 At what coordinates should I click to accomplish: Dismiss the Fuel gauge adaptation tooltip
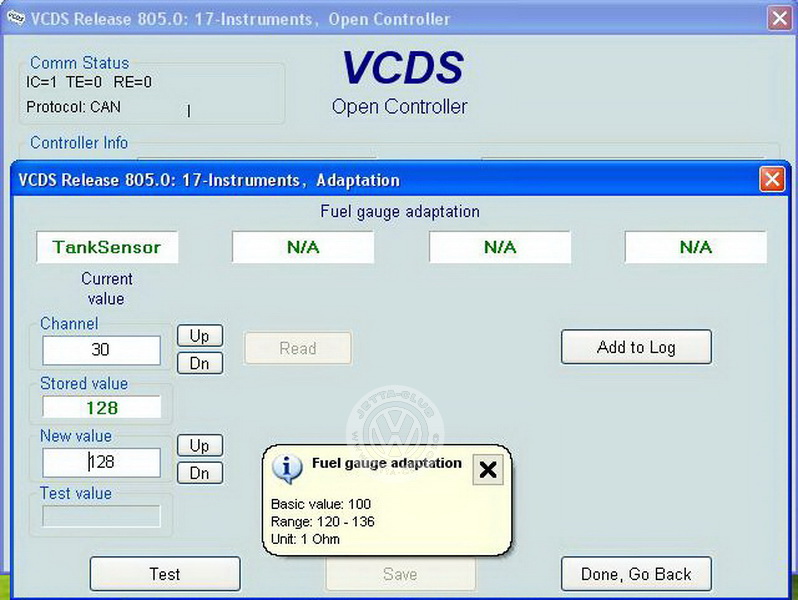coord(488,469)
